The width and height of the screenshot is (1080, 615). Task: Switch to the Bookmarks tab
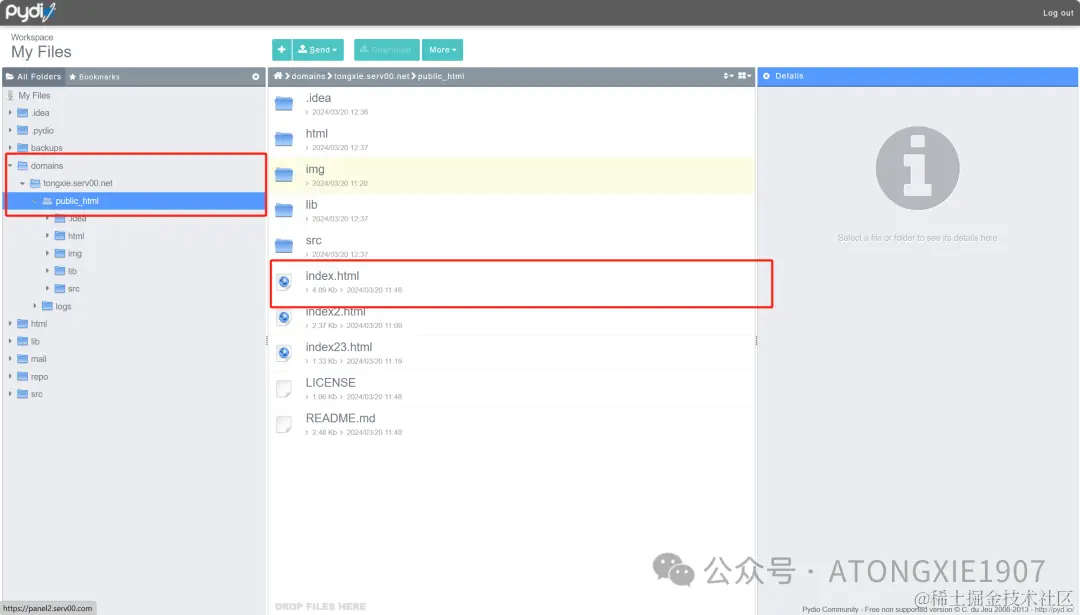(x=94, y=76)
